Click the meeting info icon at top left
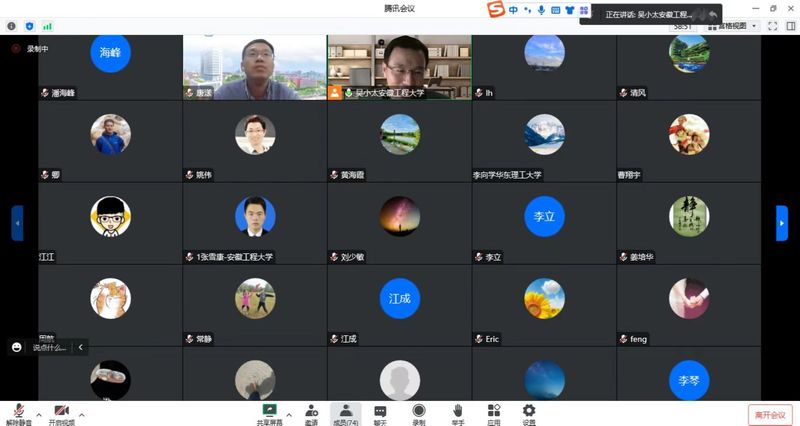The height and width of the screenshot is (426, 800). pyautogui.click(x=12, y=26)
